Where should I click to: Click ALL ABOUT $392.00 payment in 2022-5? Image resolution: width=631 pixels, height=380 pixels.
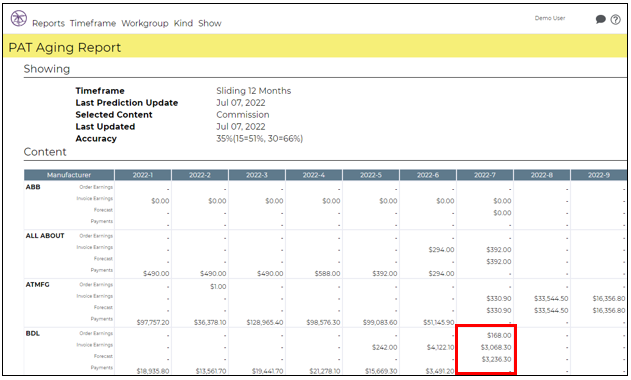coord(384,273)
